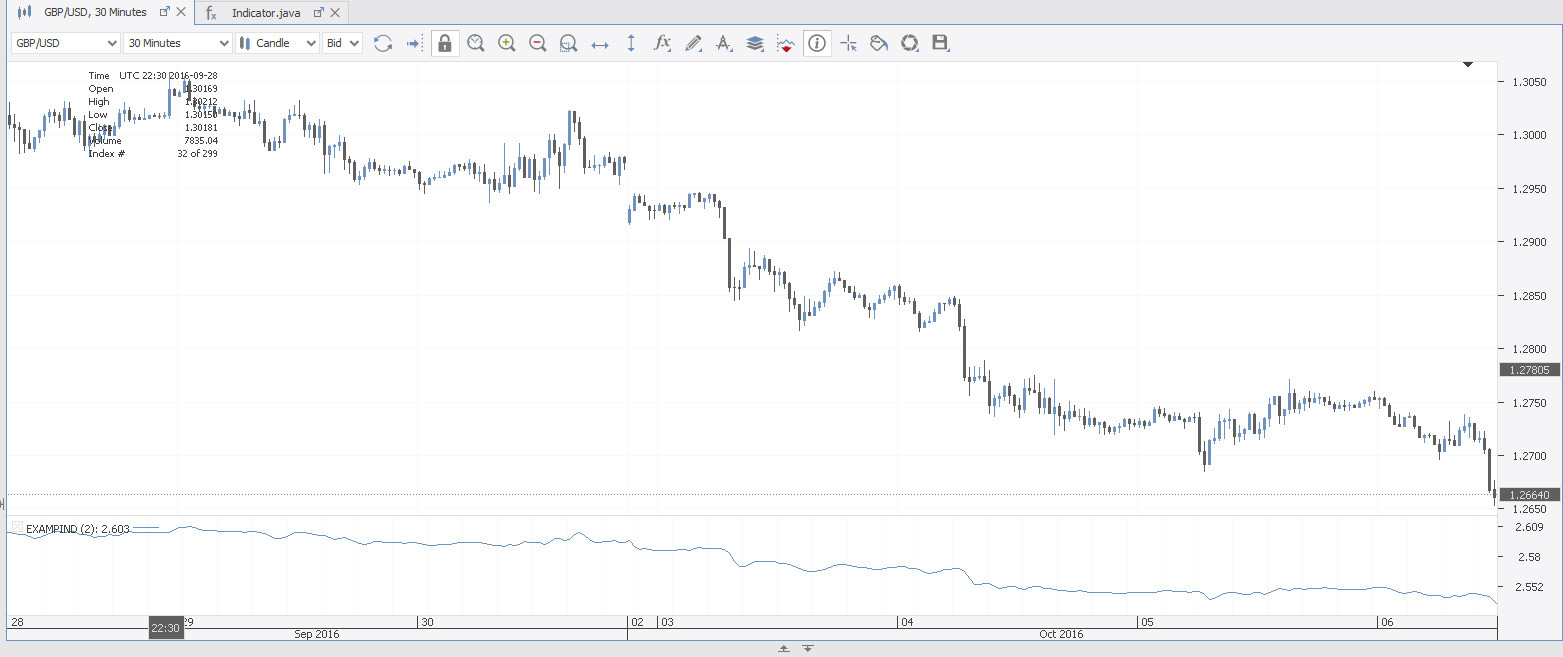The width and height of the screenshot is (1563, 657).
Task: Open the pencil drawing tools
Action: point(693,43)
